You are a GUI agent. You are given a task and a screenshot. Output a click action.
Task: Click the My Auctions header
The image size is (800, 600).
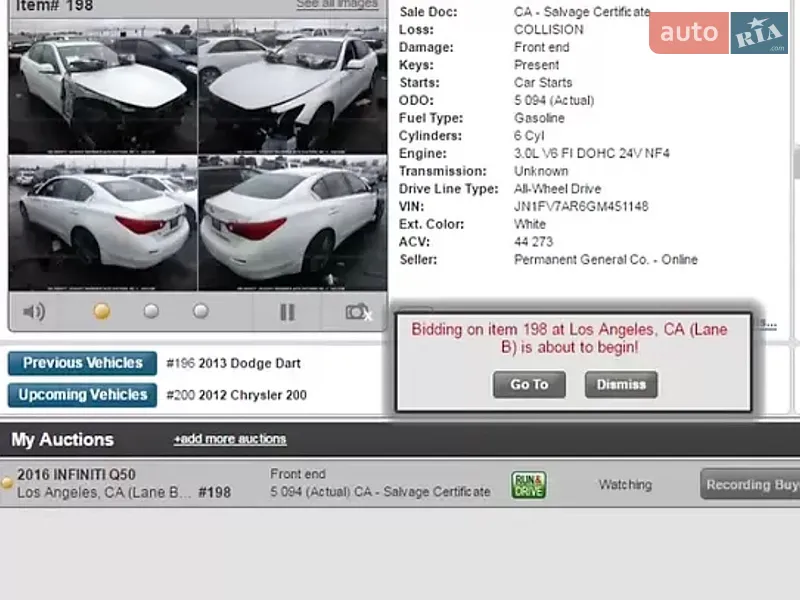coord(63,439)
